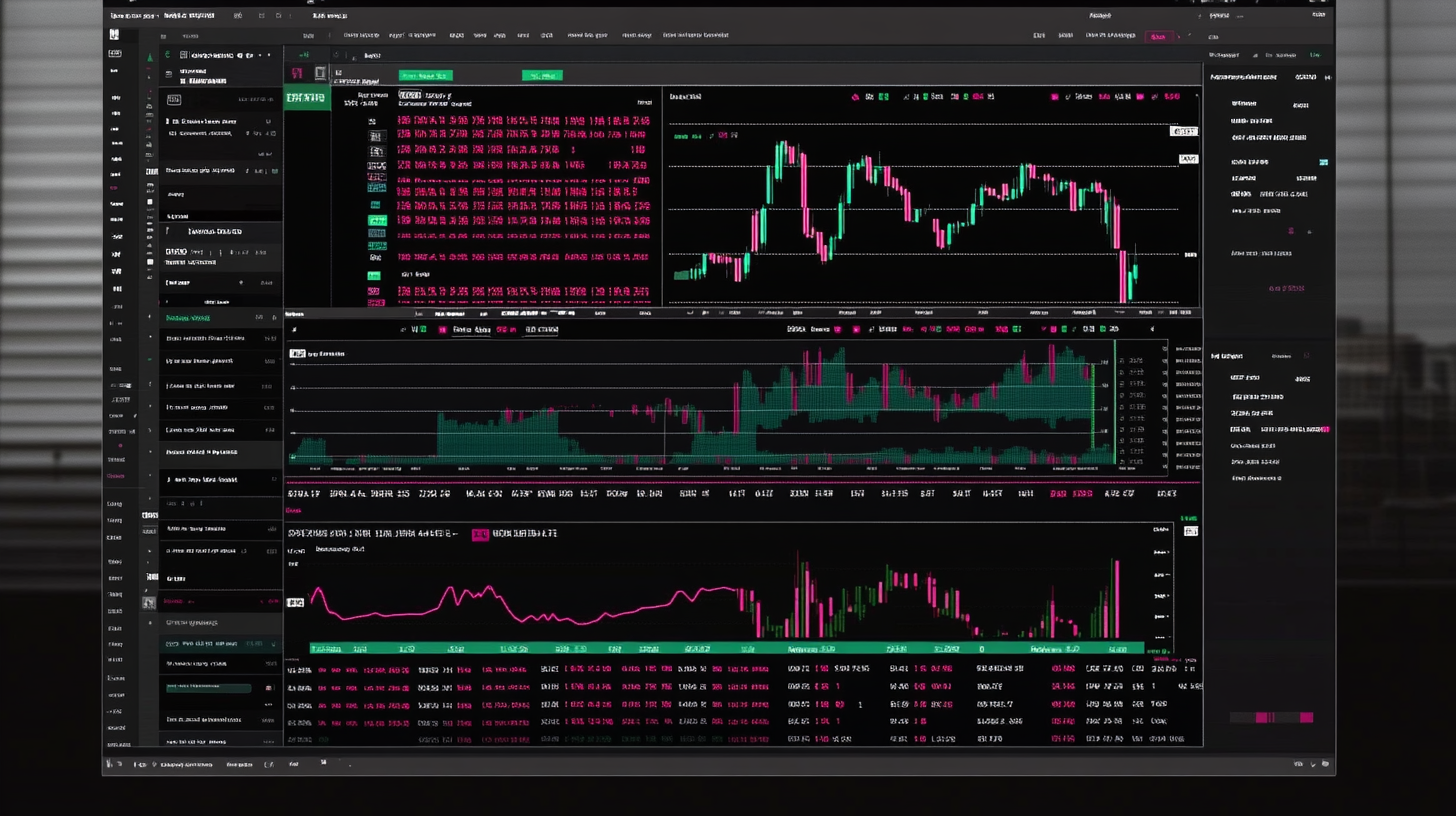Open the fullscreen icon on the lower chart
Image resolution: width=1456 pixels, height=816 pixels.
[1190, 531]
